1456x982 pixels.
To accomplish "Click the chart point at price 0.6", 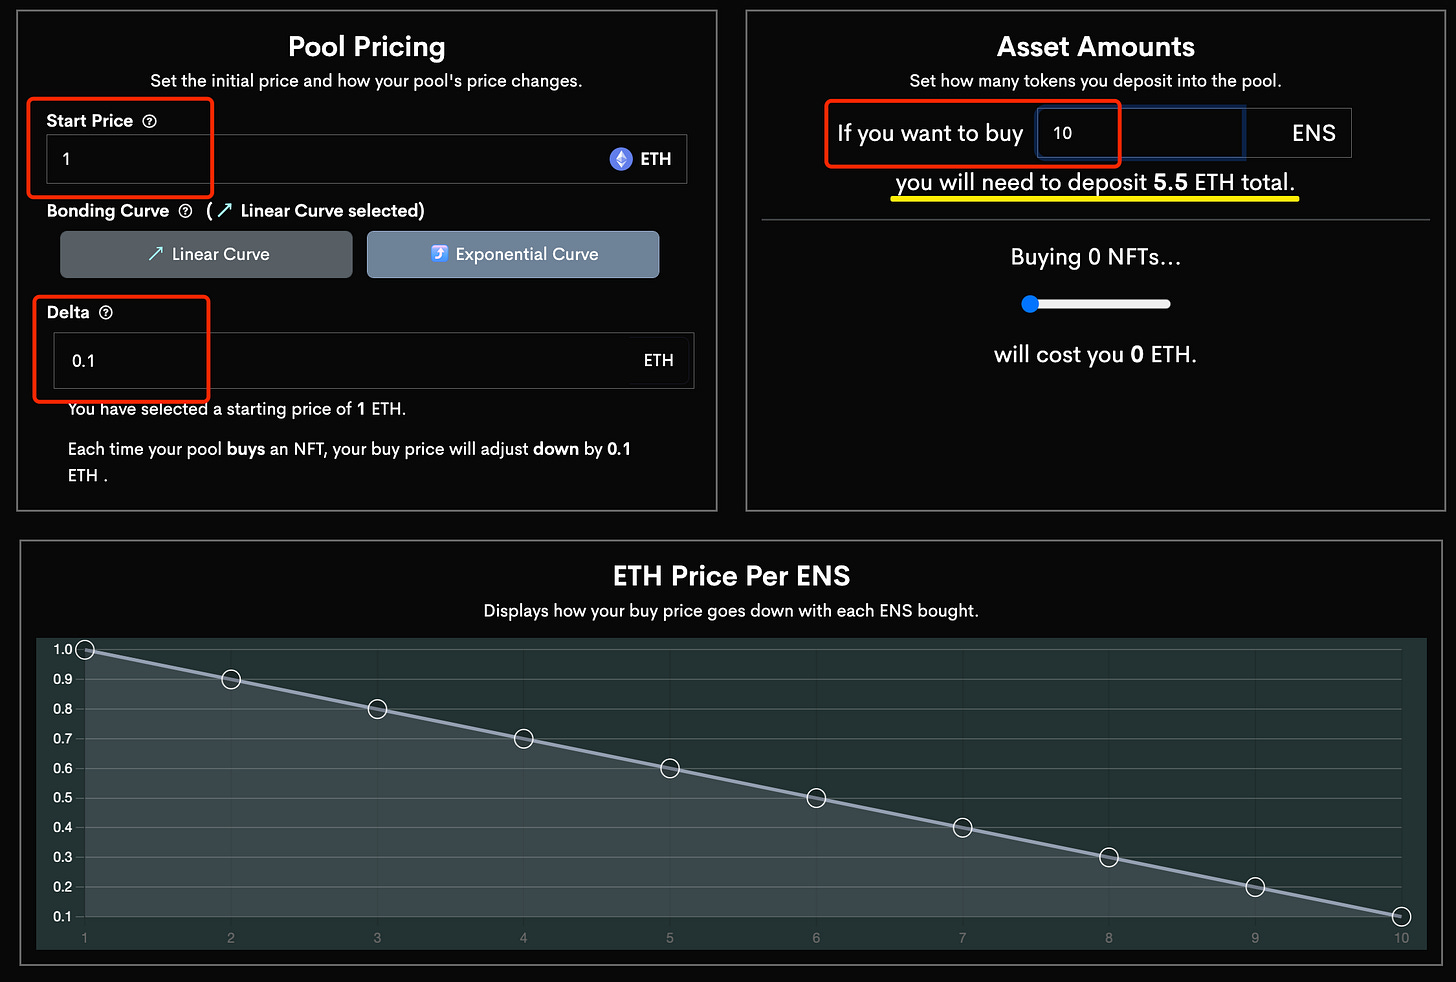I will point(670,768).
